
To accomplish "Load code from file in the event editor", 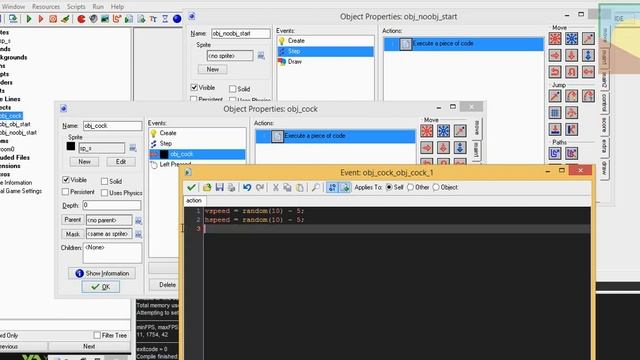I will [x=207, y=187].
